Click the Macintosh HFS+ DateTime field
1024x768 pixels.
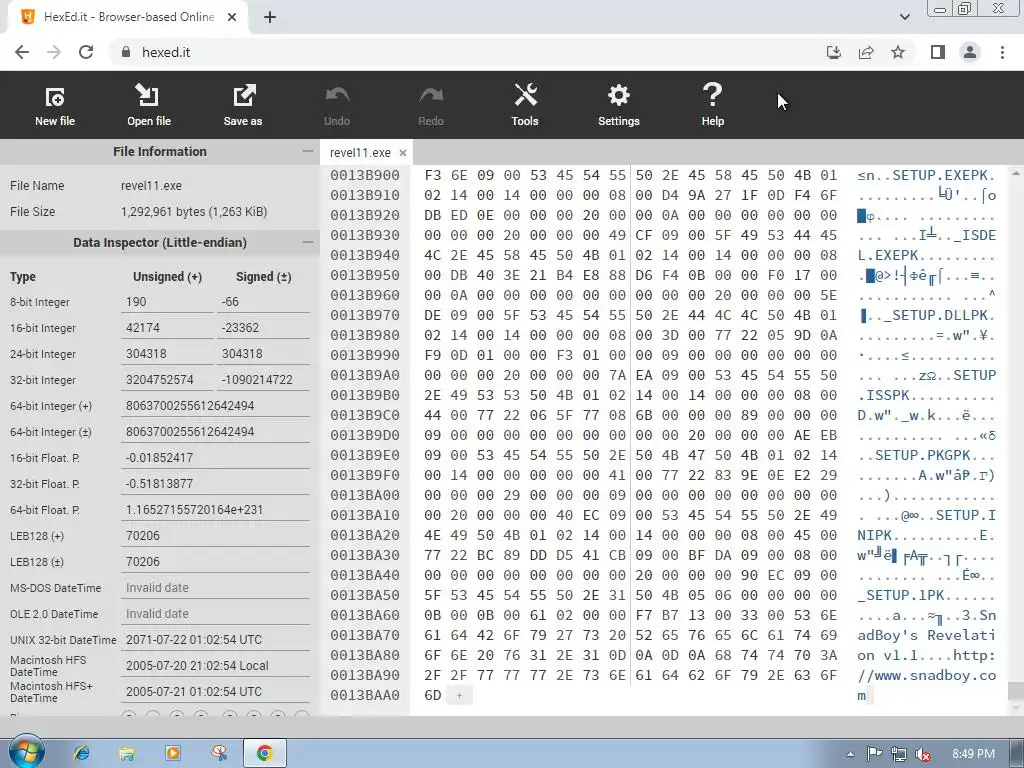point(216,692)
